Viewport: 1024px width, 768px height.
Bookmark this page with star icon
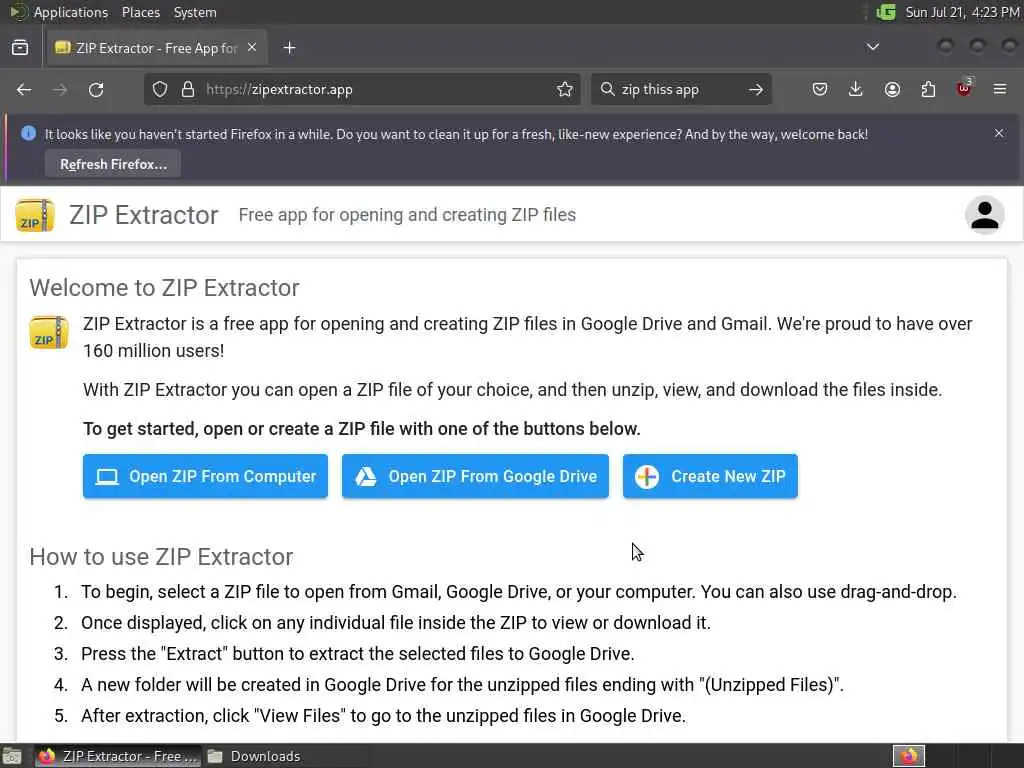565,89
